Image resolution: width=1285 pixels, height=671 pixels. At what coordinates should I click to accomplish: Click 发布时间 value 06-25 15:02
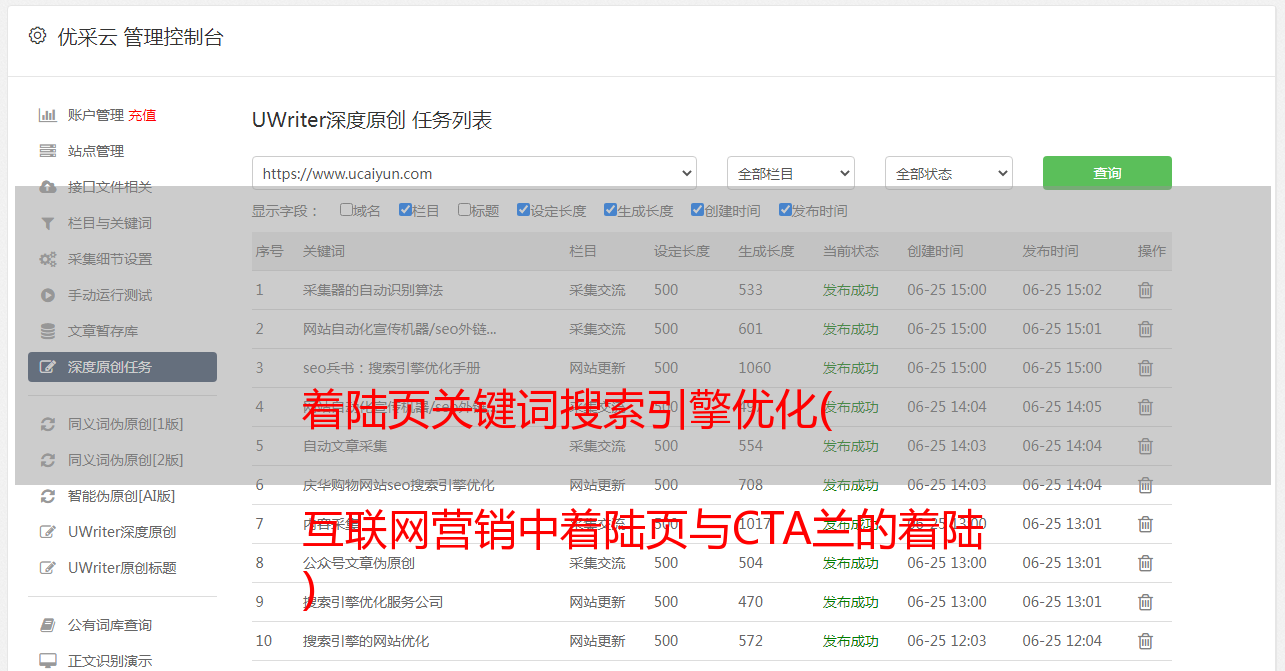[x=1062, y=290]
